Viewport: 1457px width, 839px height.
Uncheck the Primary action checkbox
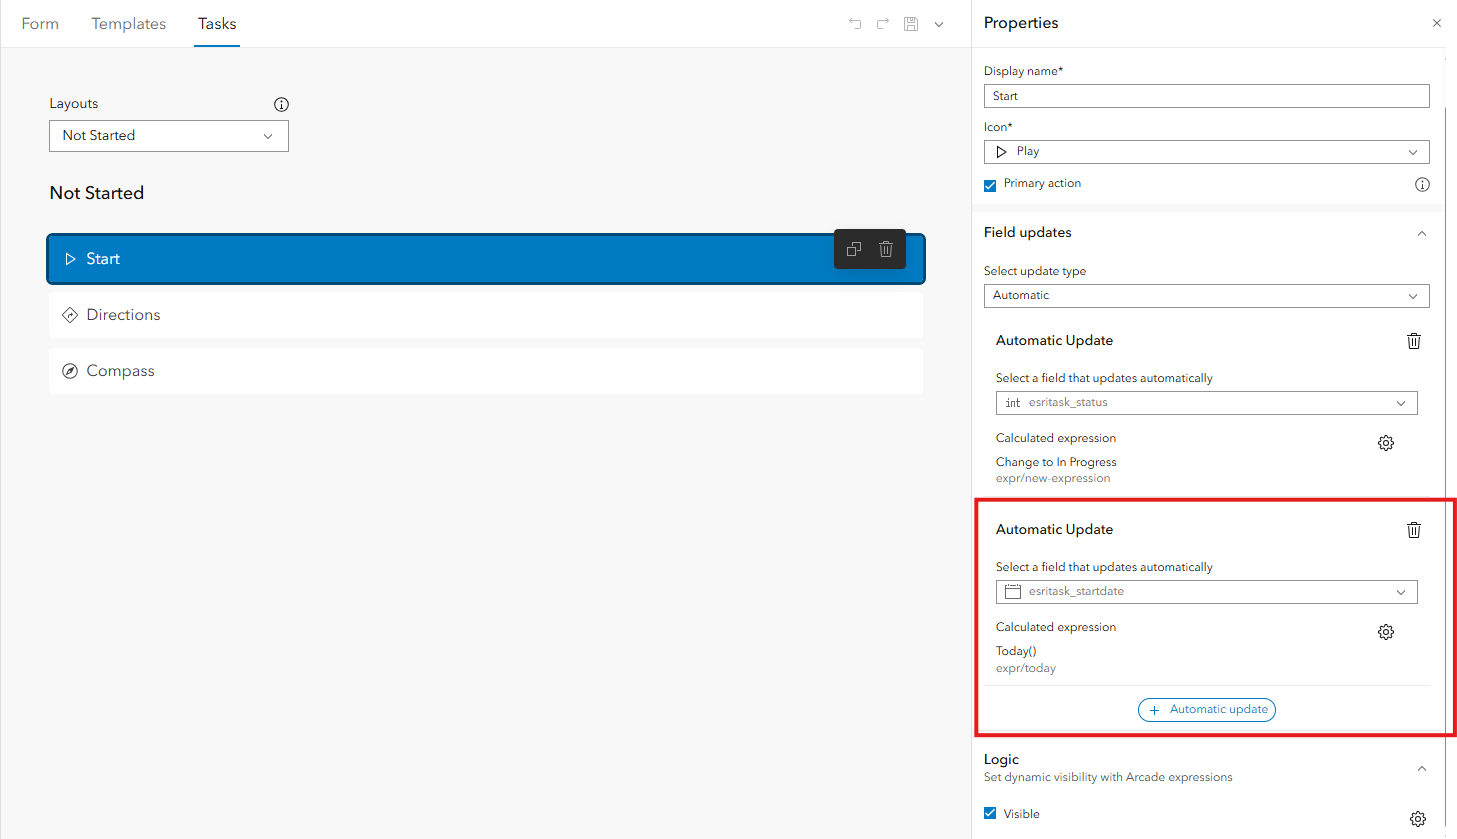point(990,185)
